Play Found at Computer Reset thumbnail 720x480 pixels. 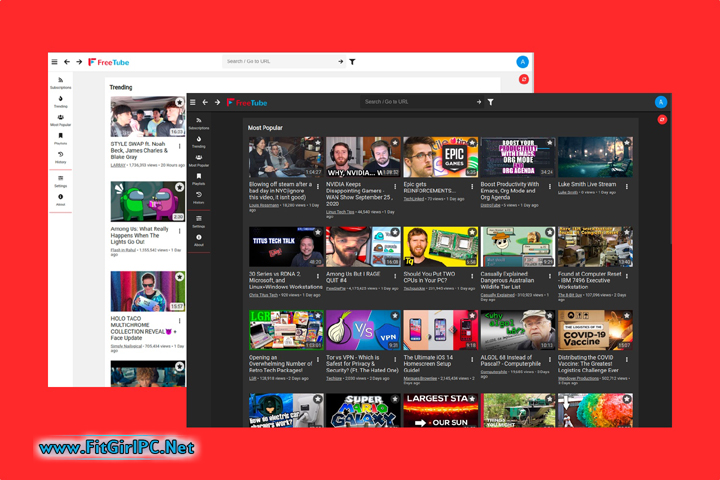point(595,247)
